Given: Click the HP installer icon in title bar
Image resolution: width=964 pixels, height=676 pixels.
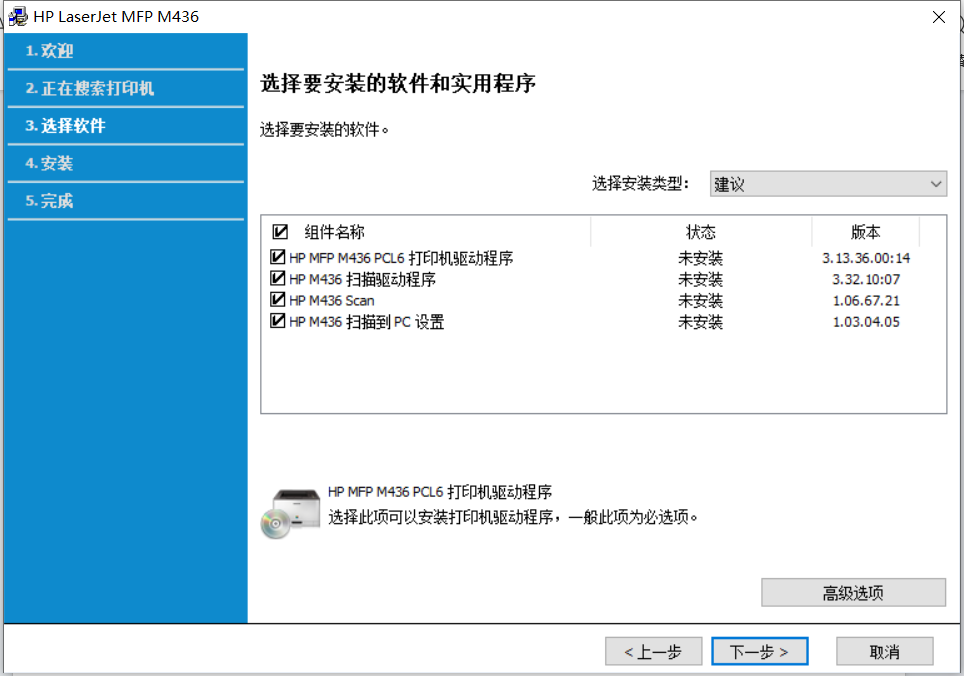Looking at the screenshot, I should 18,17.
